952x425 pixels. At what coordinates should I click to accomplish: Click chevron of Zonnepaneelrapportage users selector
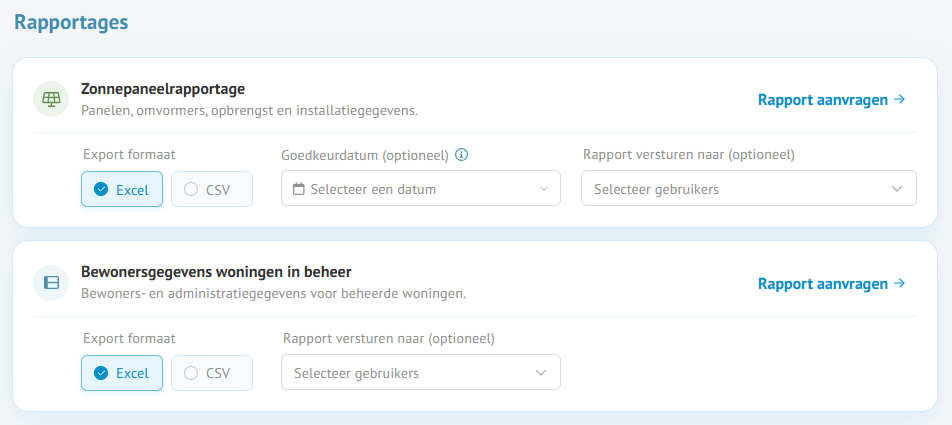click(x=897, y=189)
